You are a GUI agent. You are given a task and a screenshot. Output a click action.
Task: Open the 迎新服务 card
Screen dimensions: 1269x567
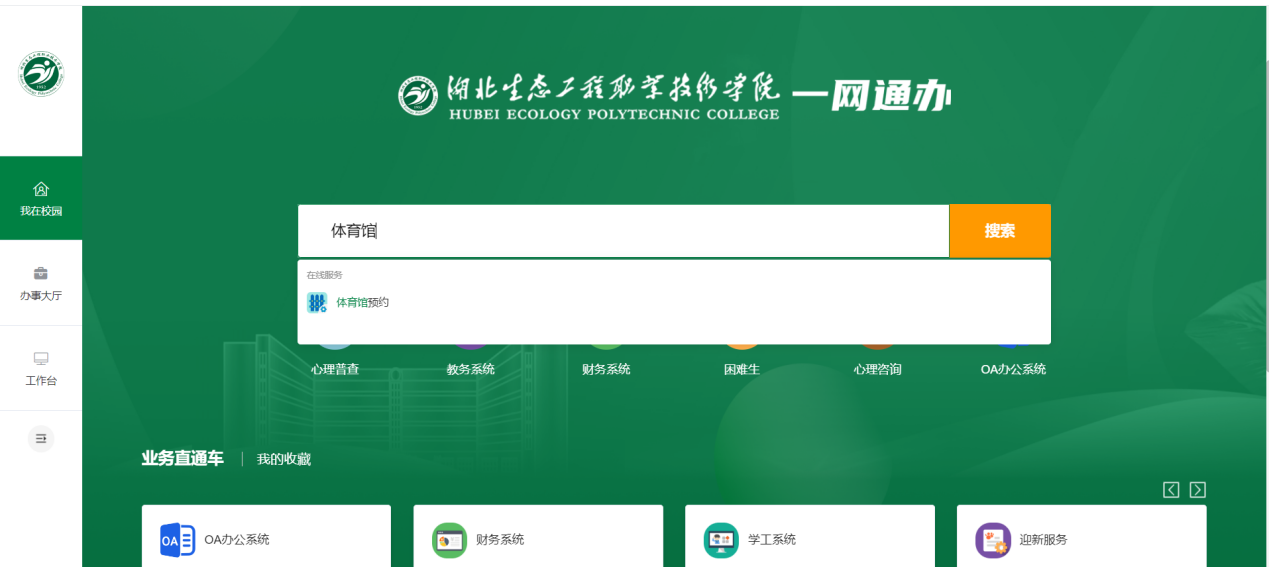(1082, 536)
